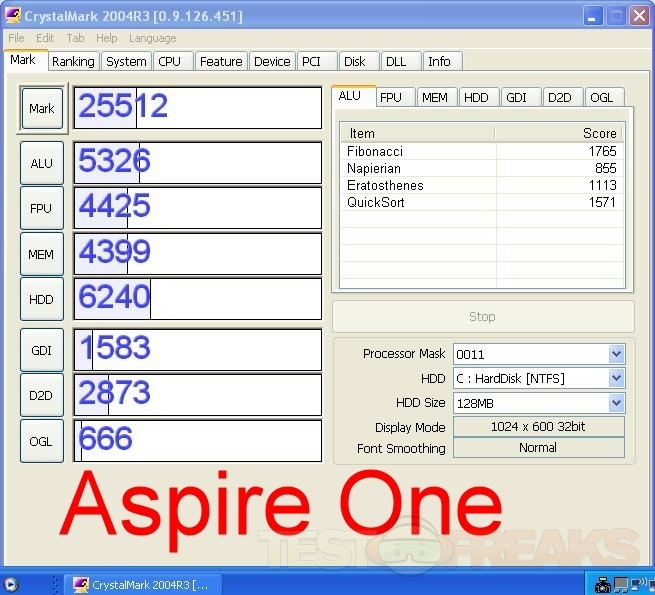
Task: Show the FPU results tab
Action: tap(390, 97)
